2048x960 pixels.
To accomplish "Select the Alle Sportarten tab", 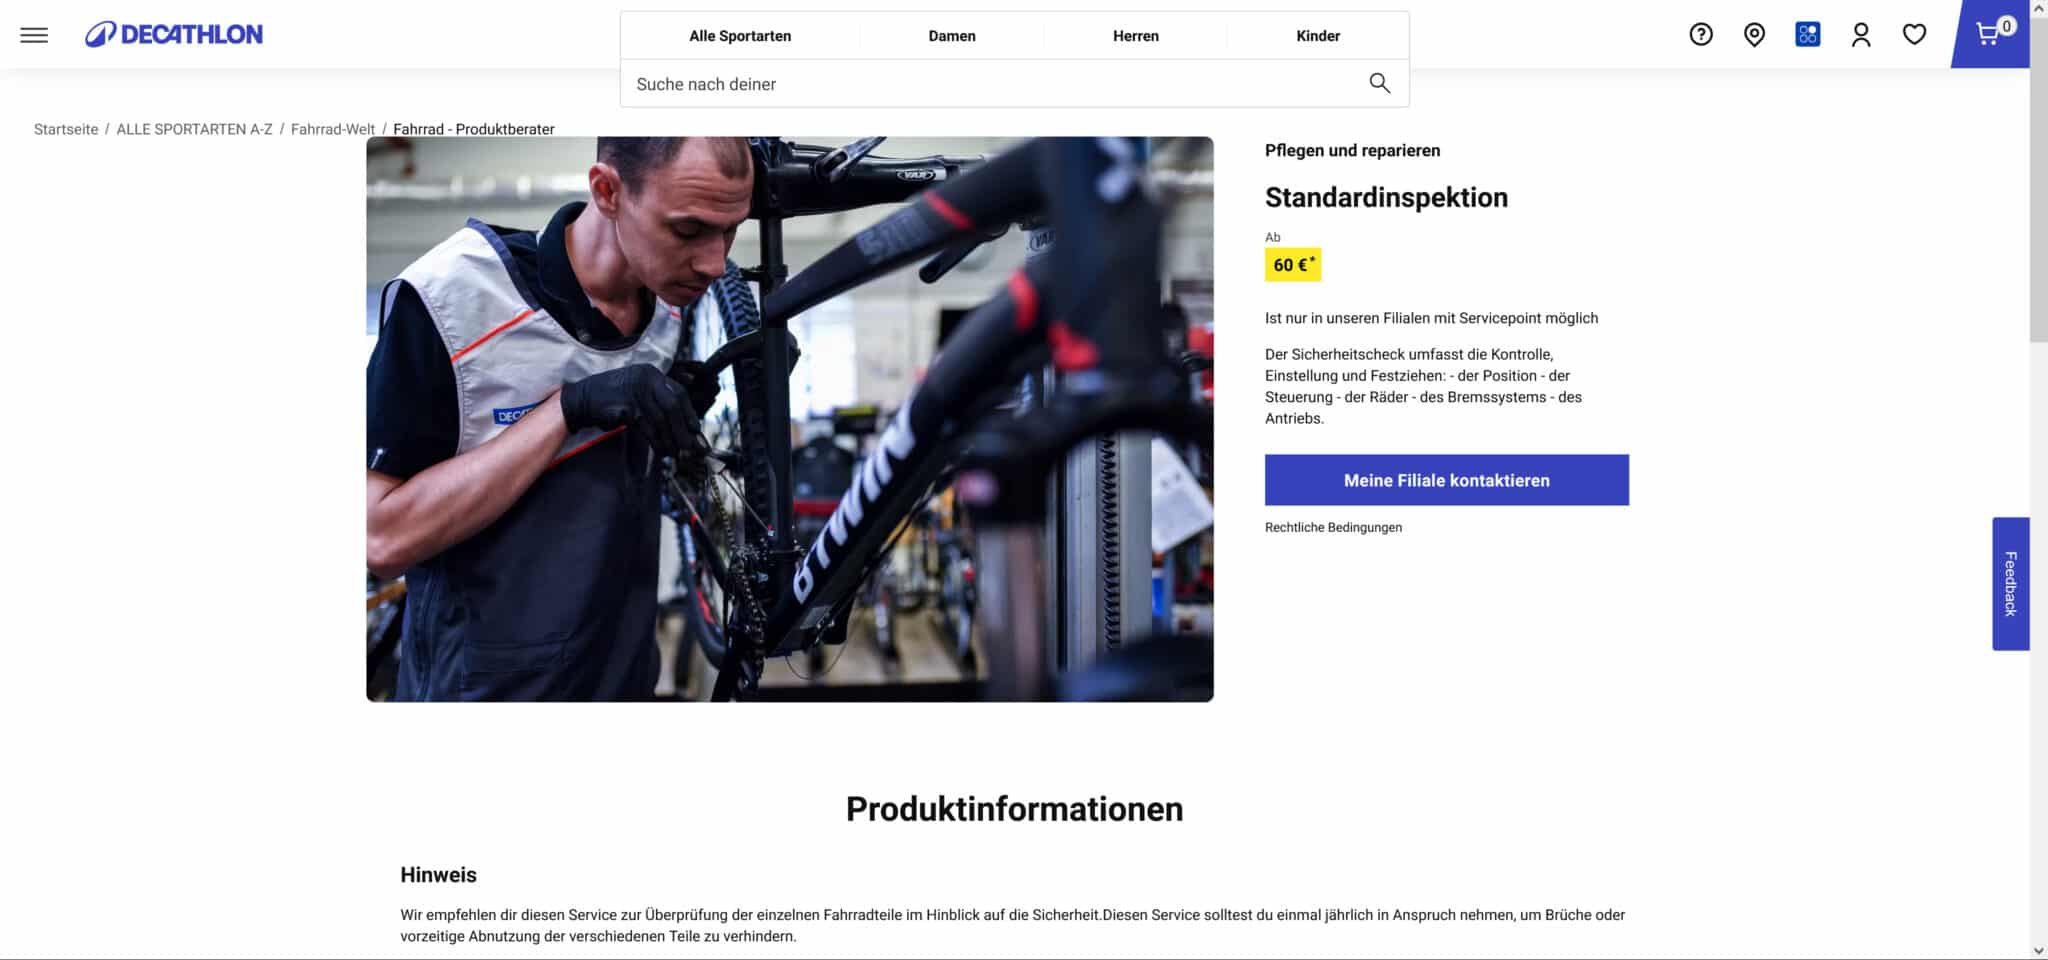I will 740,36.
